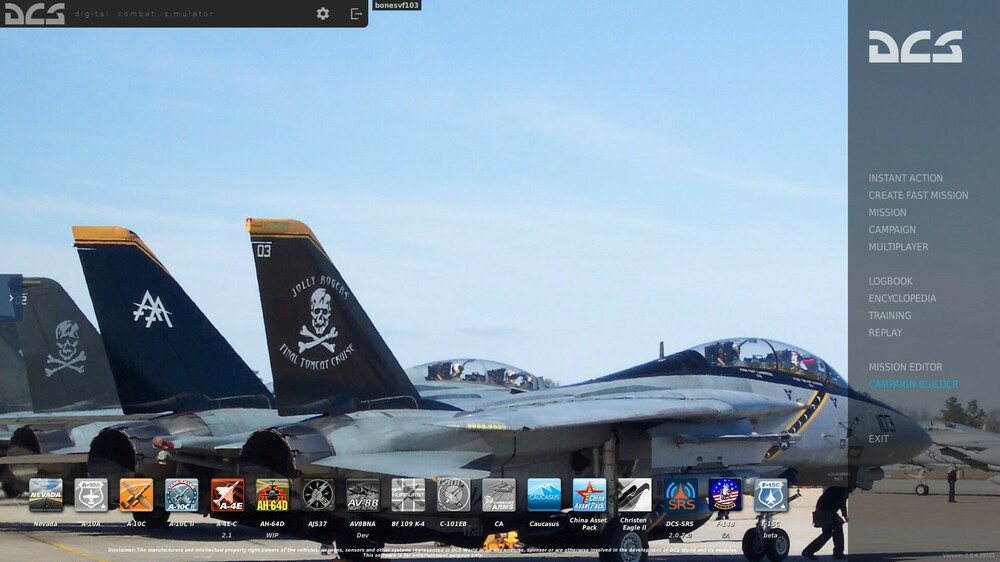
Task: Select the A-10A module icon
Action: [91, 495]
